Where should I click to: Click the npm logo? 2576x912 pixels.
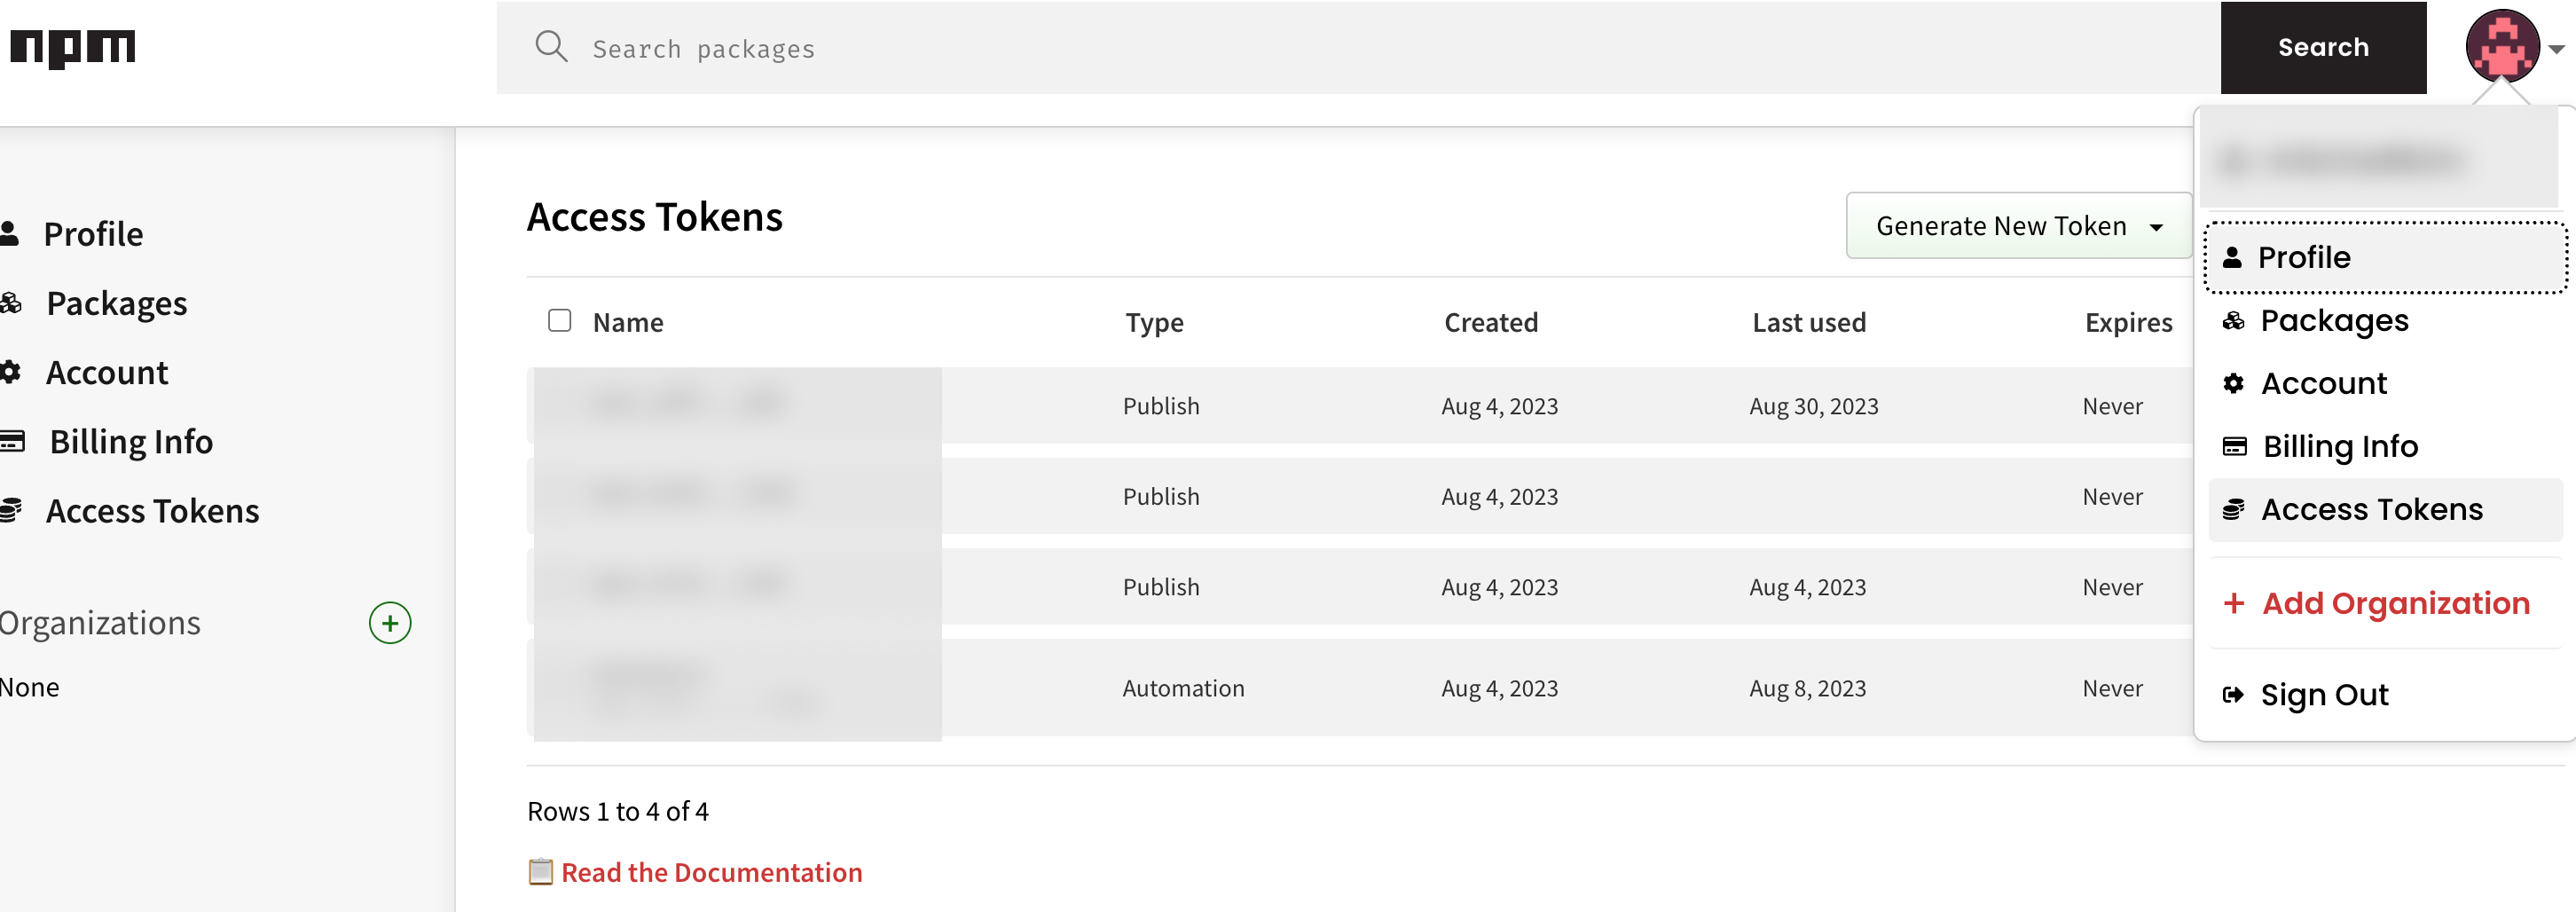pos(72,48)
